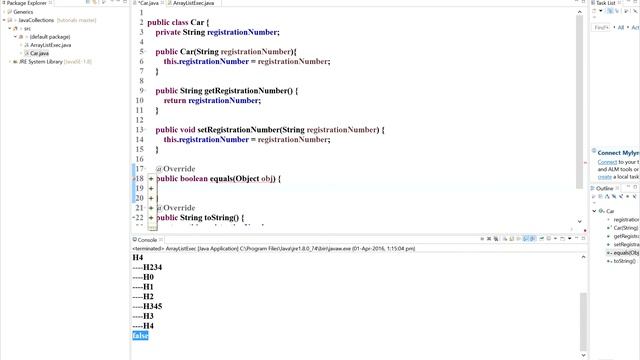640x360 pixels.
Task: Open the Open Console dropdown arrow
Action: pyautogui.click(x=569, y=239)
